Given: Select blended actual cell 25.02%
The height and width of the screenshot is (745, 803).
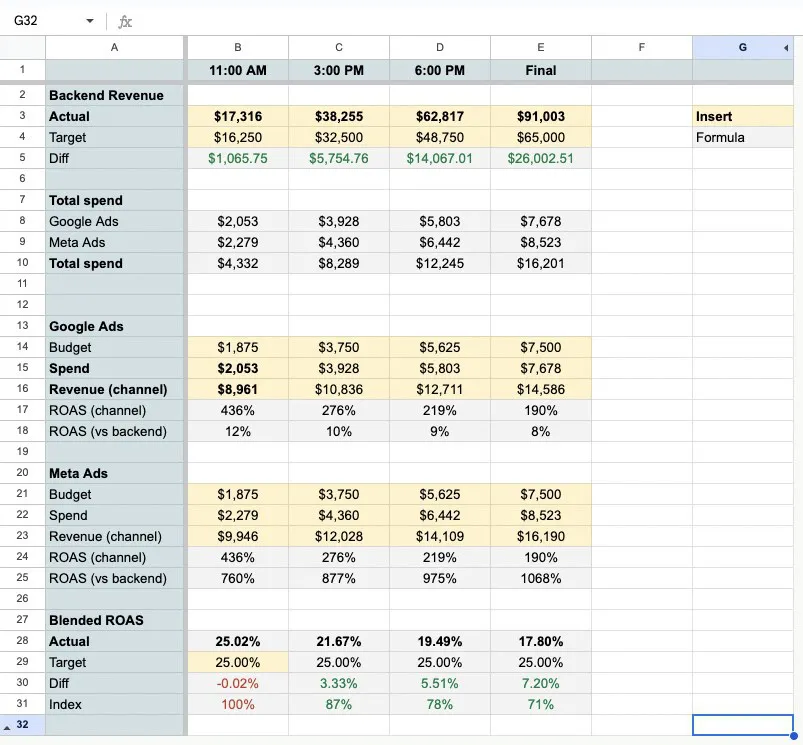Looking at the screenshot, I should (x=238, y=641).
